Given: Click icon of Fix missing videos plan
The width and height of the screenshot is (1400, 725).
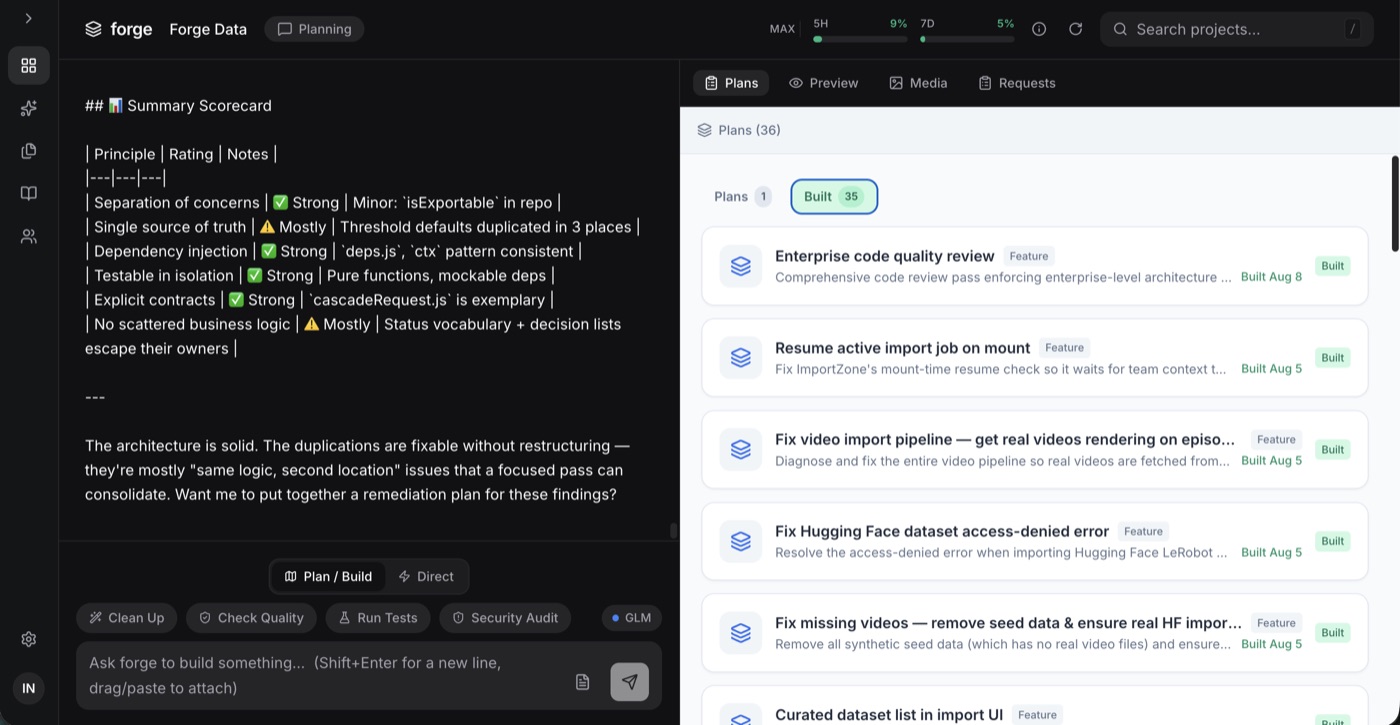Looking at the screenshot, I should tap(741, 633).
